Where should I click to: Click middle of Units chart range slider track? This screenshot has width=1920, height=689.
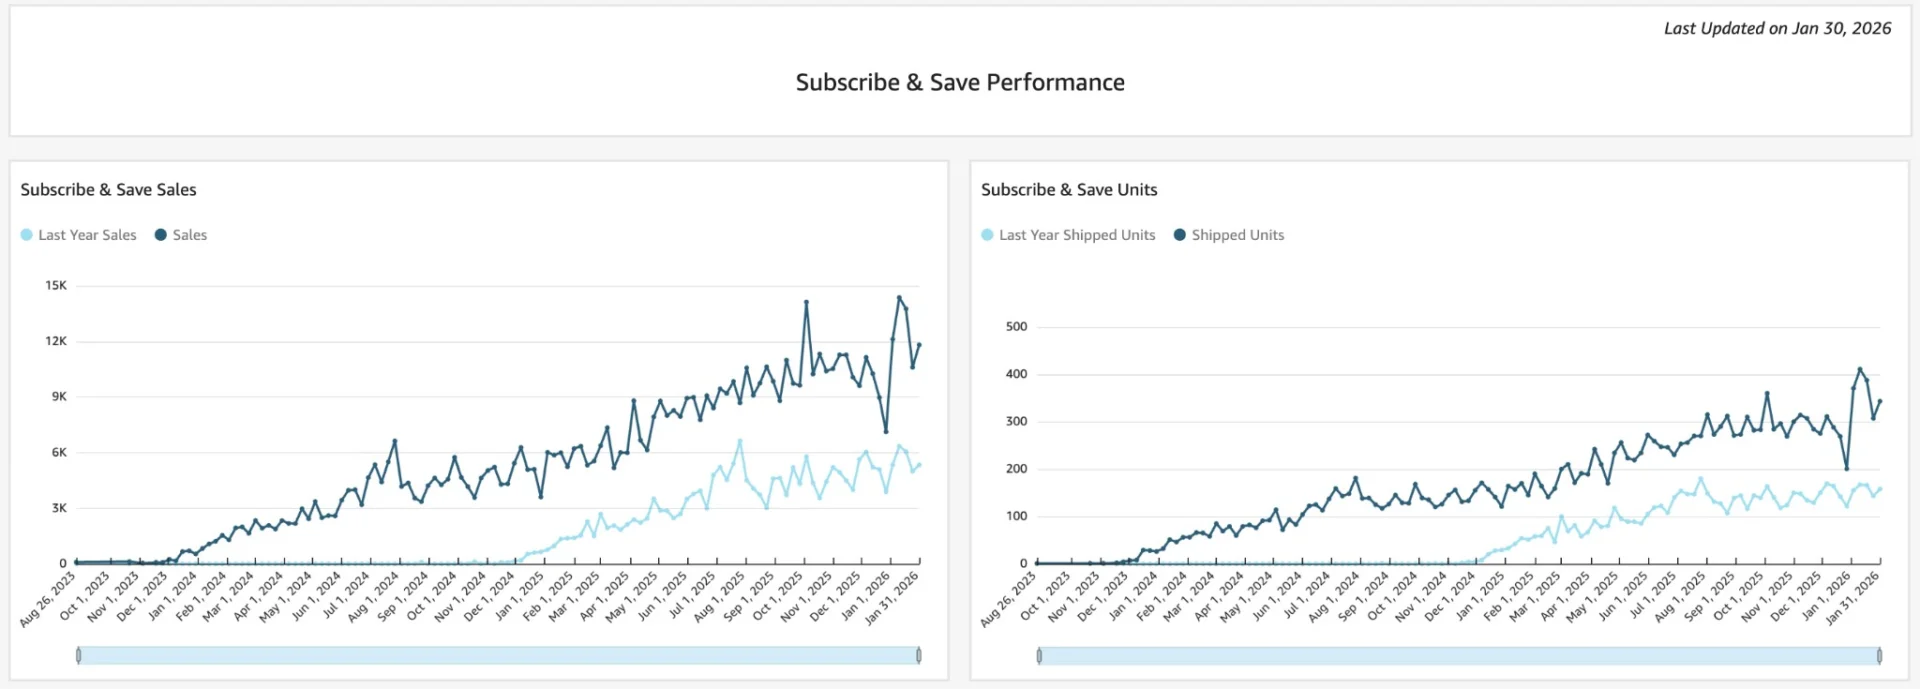[1459, 656]
